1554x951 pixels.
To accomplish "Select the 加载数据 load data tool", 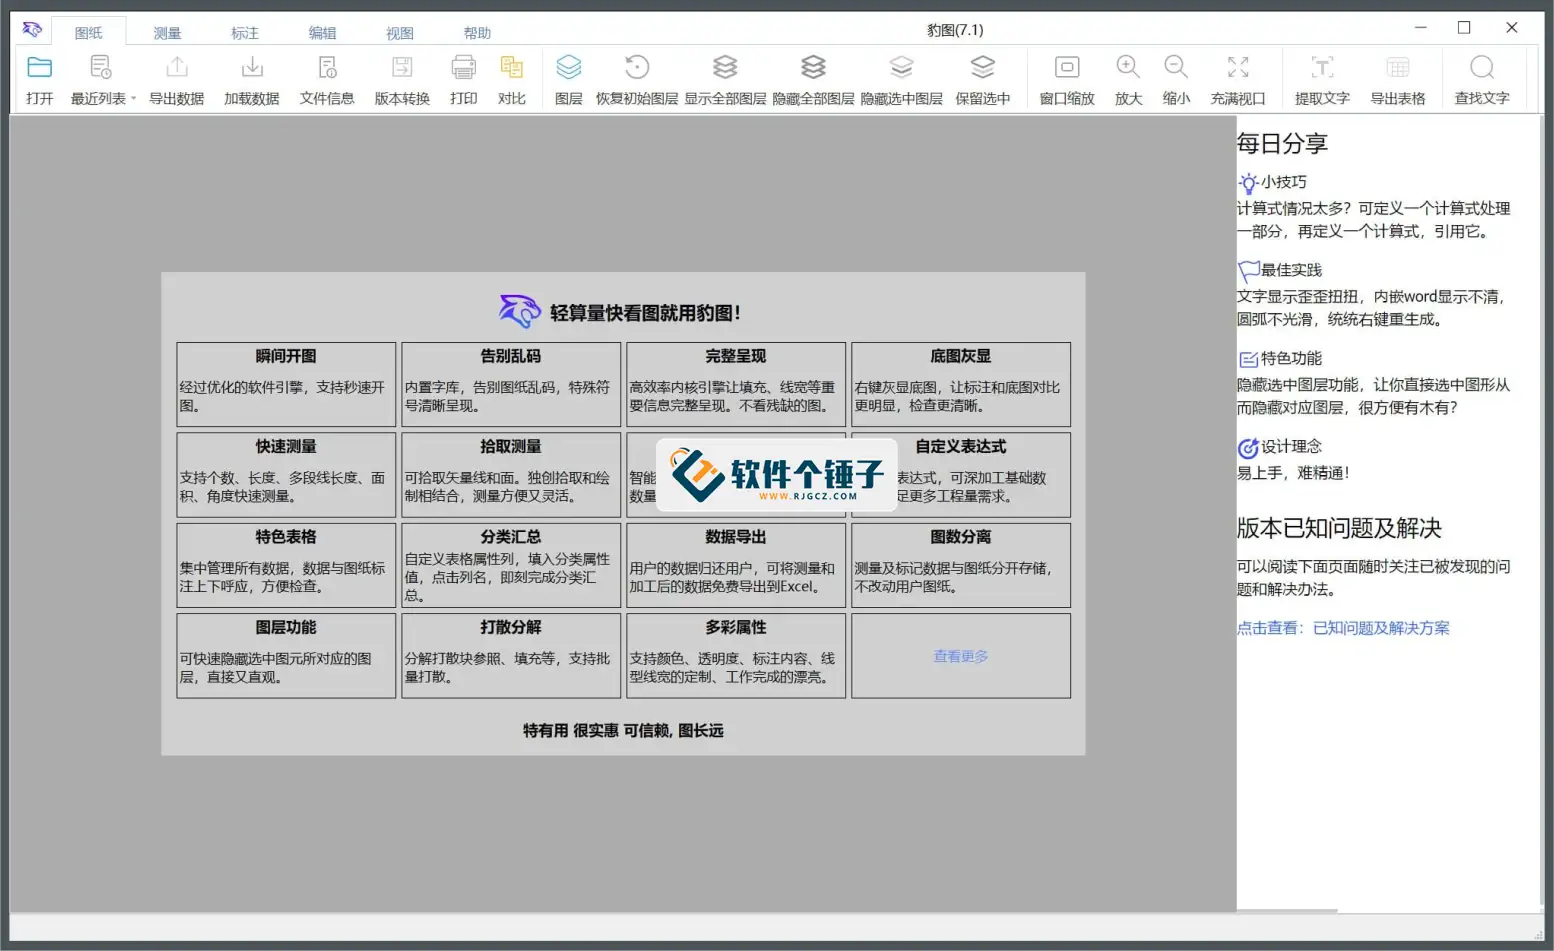I will tap(250, 78).
